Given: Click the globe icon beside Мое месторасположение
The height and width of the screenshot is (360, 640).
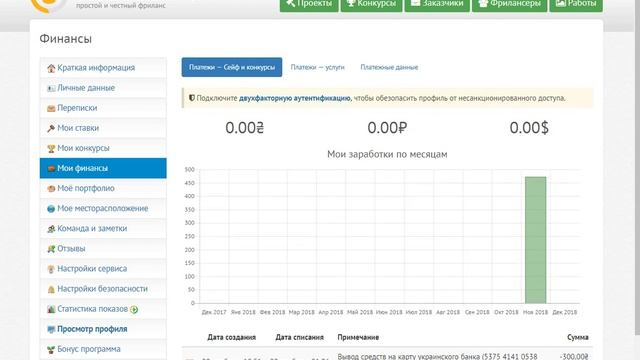Looking at the screenshot, I should [x=51, y=209].
